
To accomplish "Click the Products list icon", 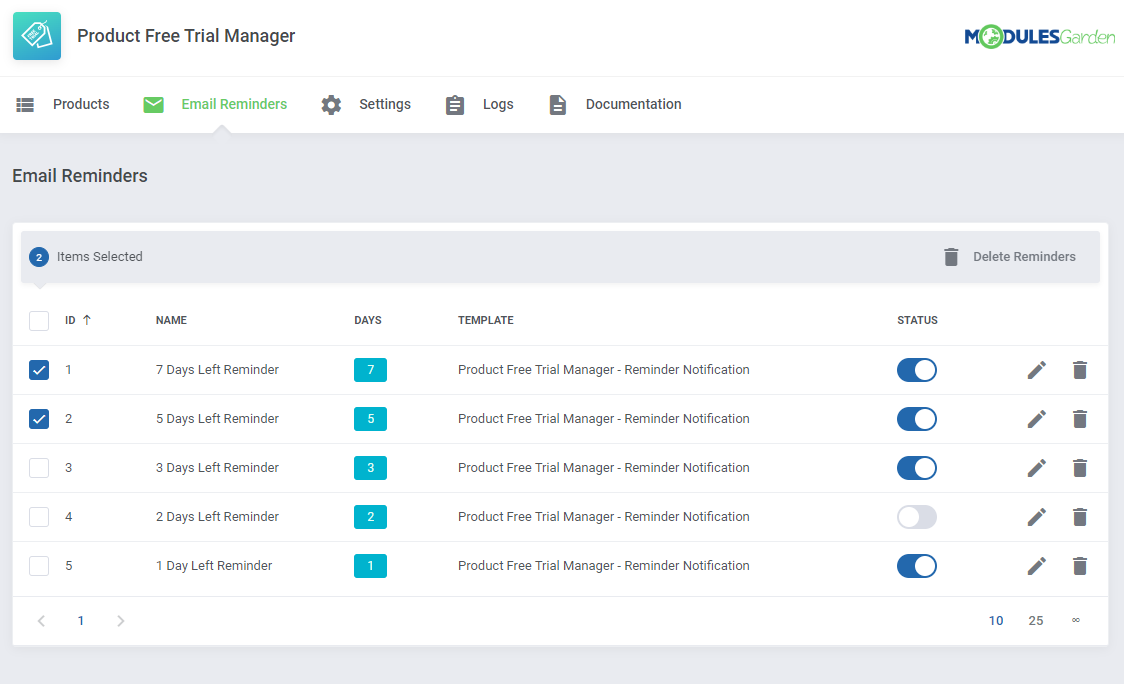I will point(25,105).
